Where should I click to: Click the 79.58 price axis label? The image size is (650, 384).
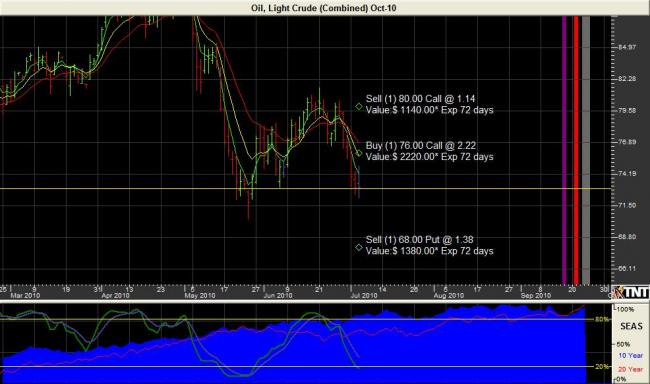pos(627,111)
